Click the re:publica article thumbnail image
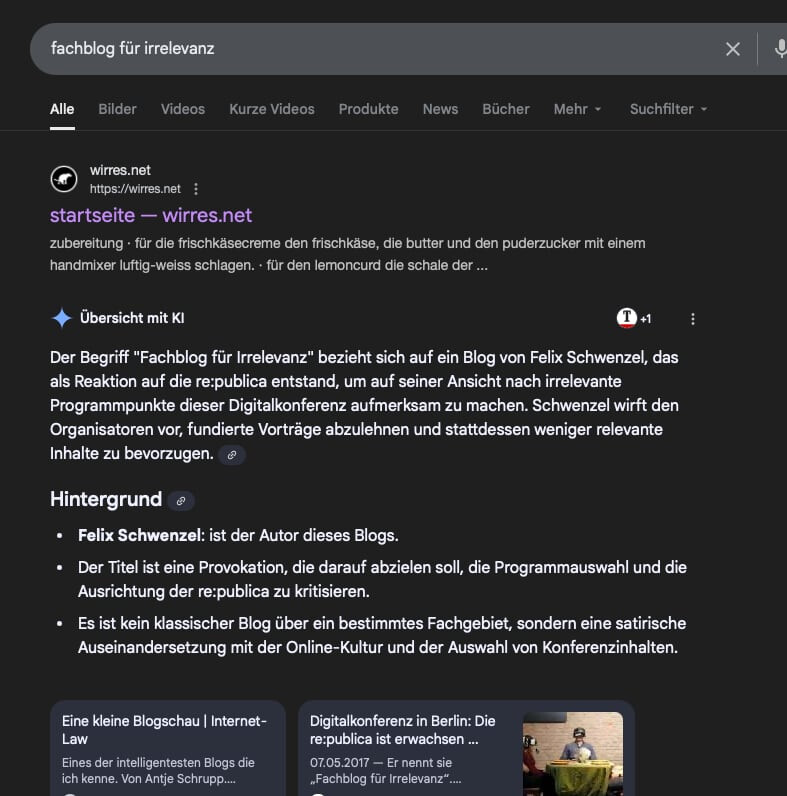Viewport: 787px width, 796px height. click(x=572, y=752)
